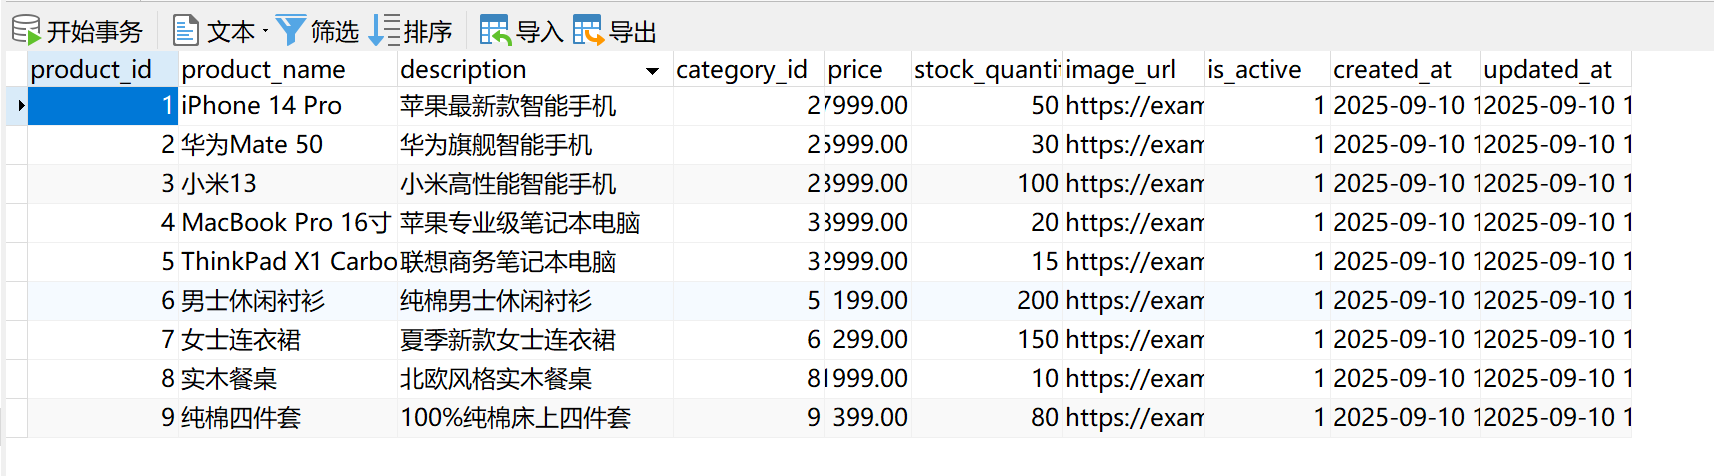The height and width of the screenshot is (476, 1714).
Task: Open the Filter funnel icon
Action: (x=291, y=31)
